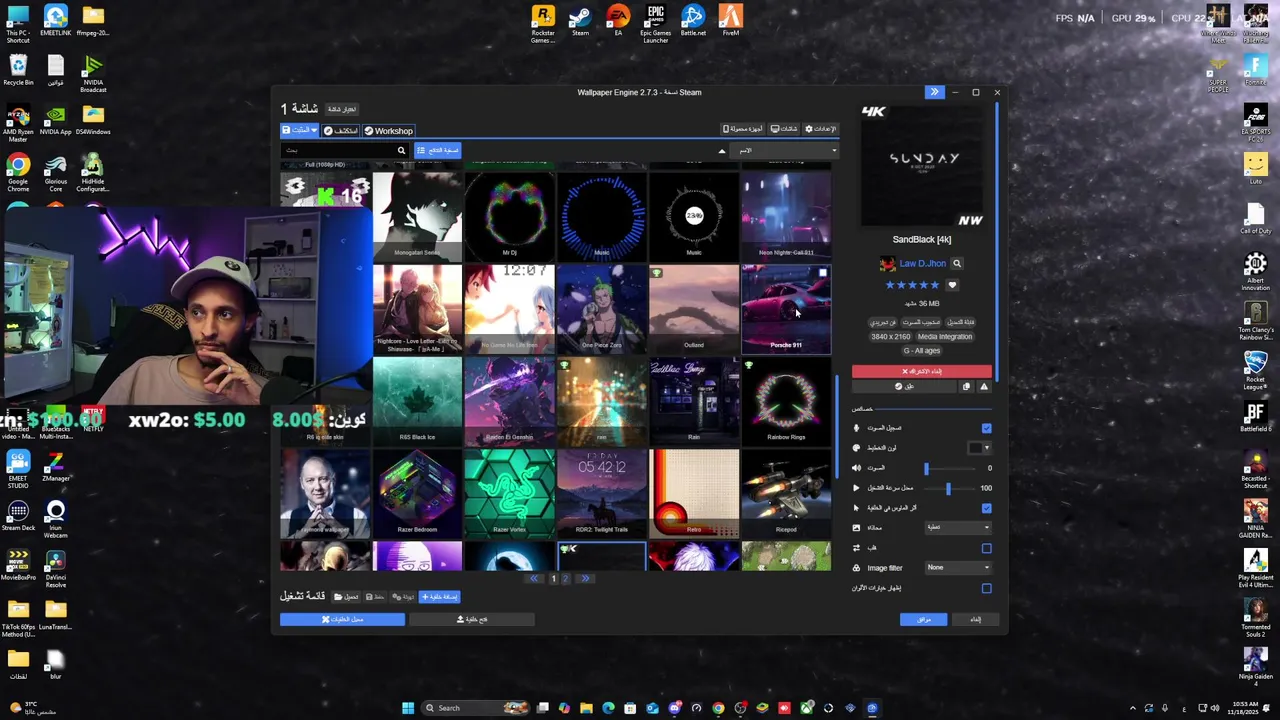Click the search magnifier icon
This screenshot has width=1280, height=720.
coord(401,151)
